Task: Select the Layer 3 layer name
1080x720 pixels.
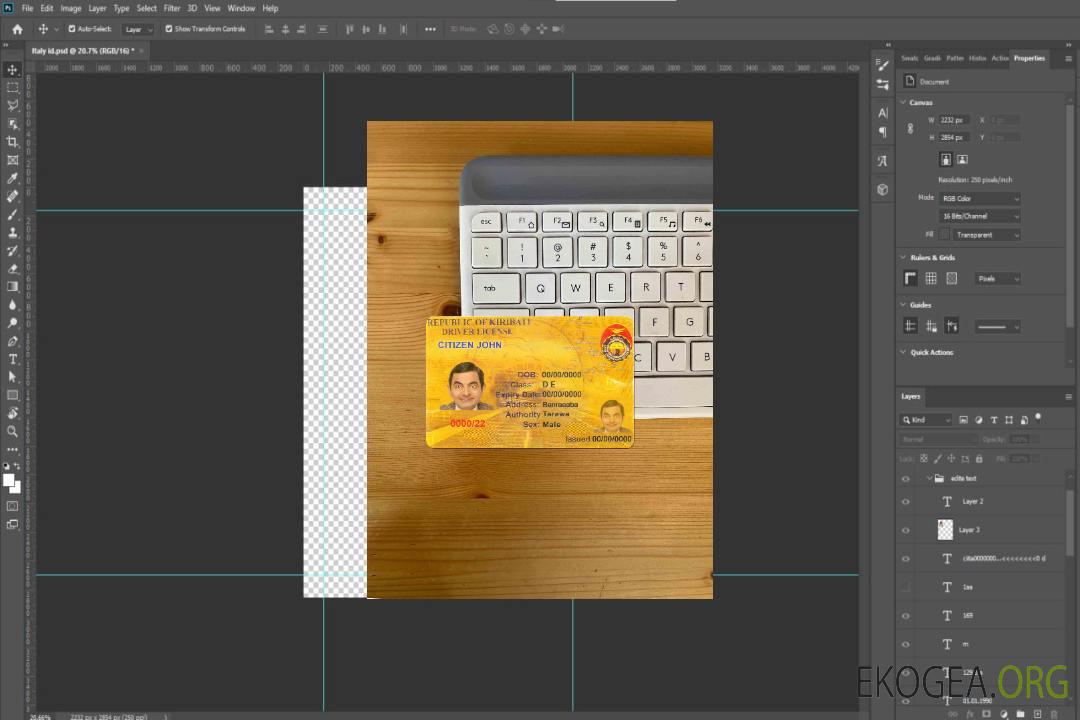Action: coord(969,530)
